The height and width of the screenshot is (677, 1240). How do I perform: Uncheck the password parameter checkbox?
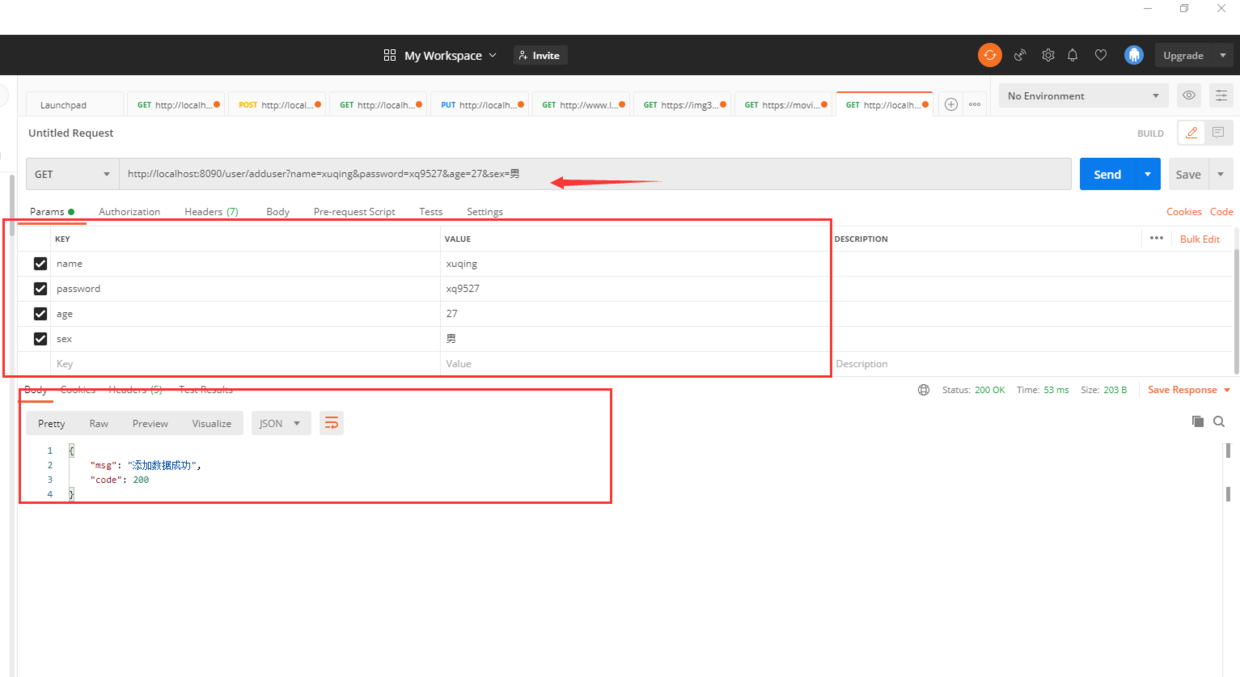40,289
